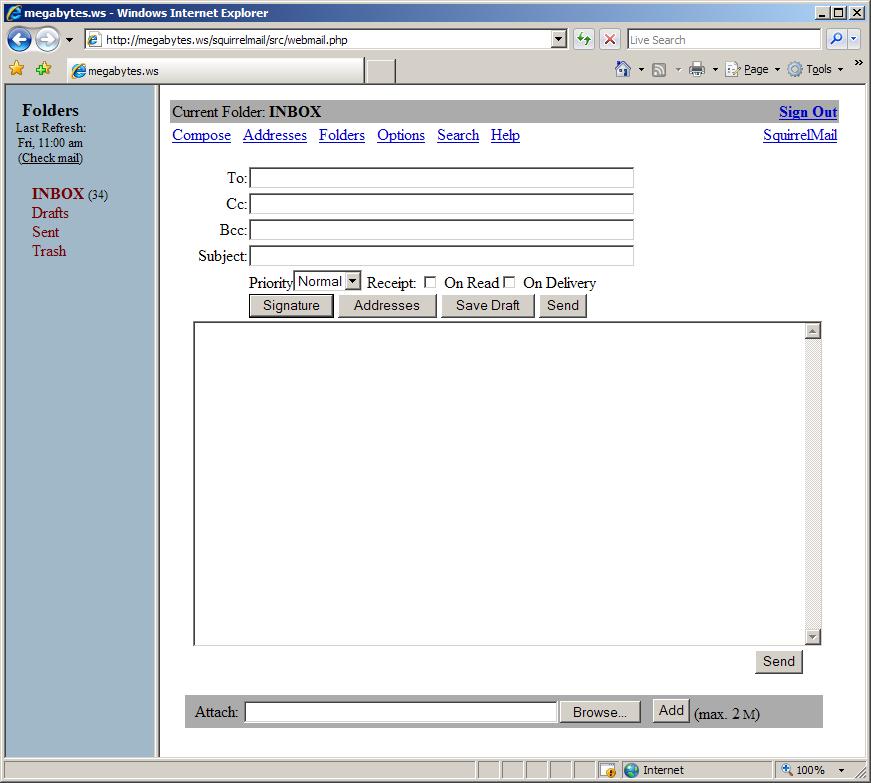Enable the On Delivery receipt checkbox
The image size is (871, 783).
point(509,283)
